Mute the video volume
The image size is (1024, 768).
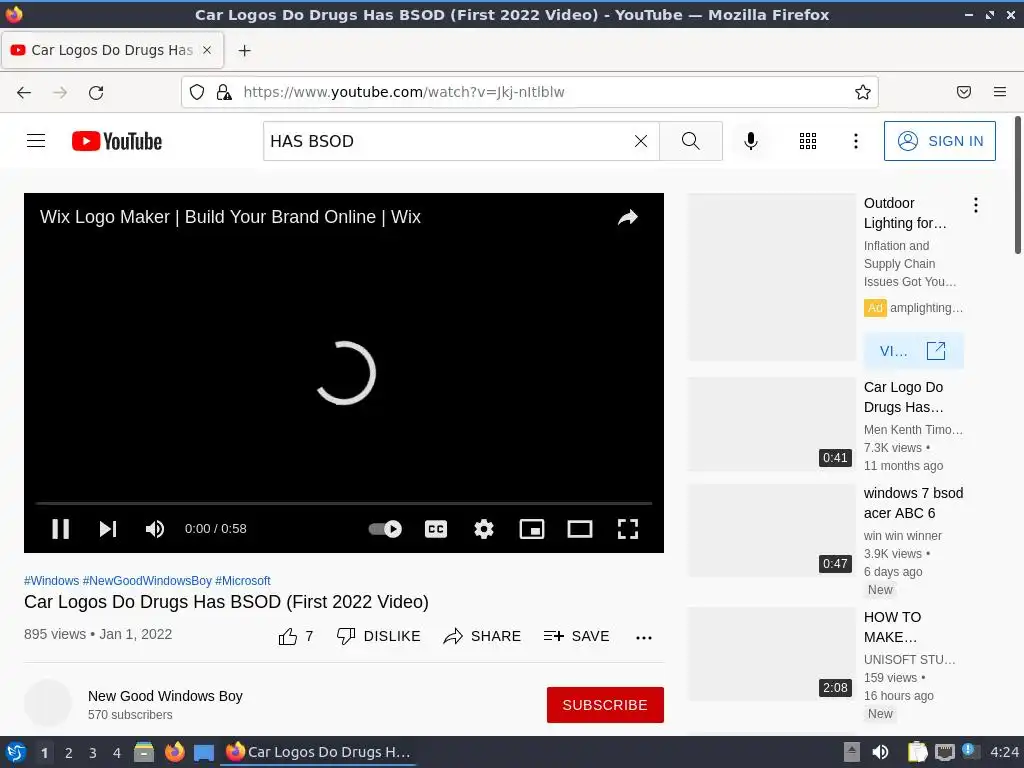[x=155, y=529]
